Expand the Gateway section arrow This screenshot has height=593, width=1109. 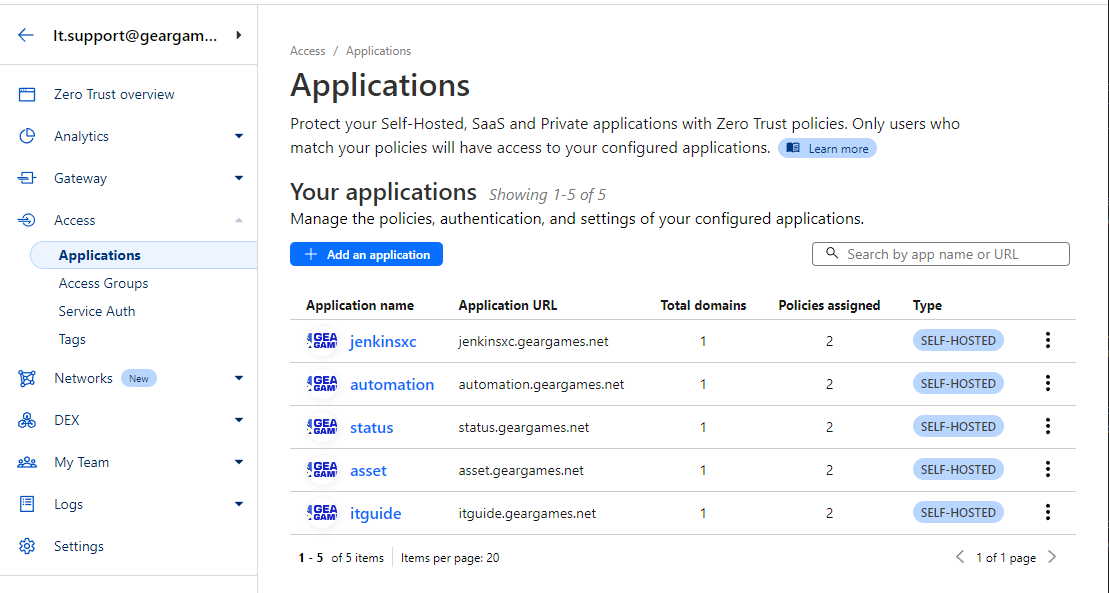pyautogui.click(x=238, y=178)
